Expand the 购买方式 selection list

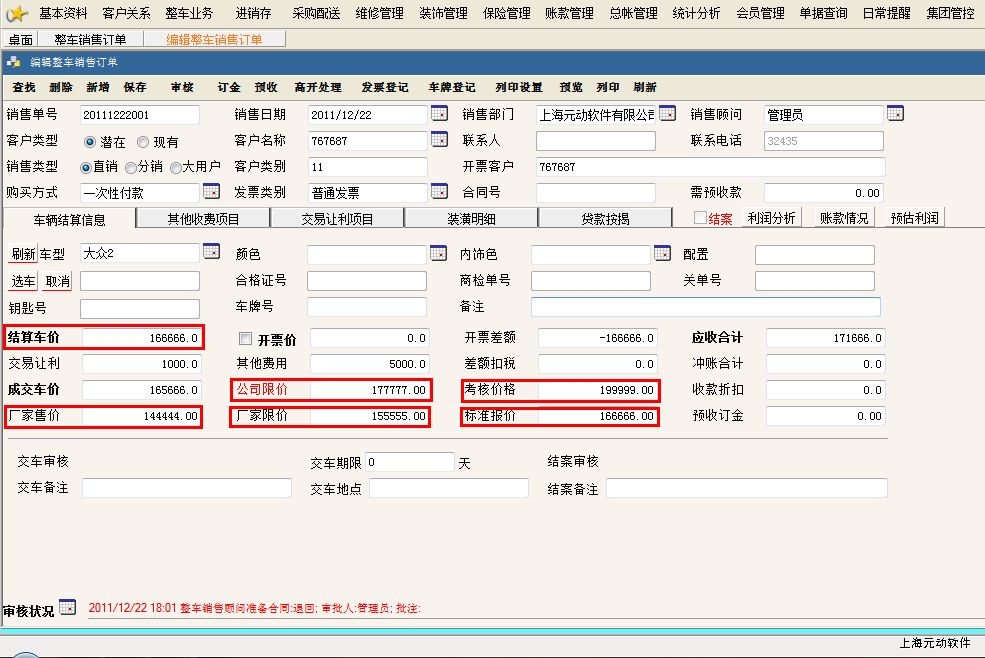(x=211, y=191)
